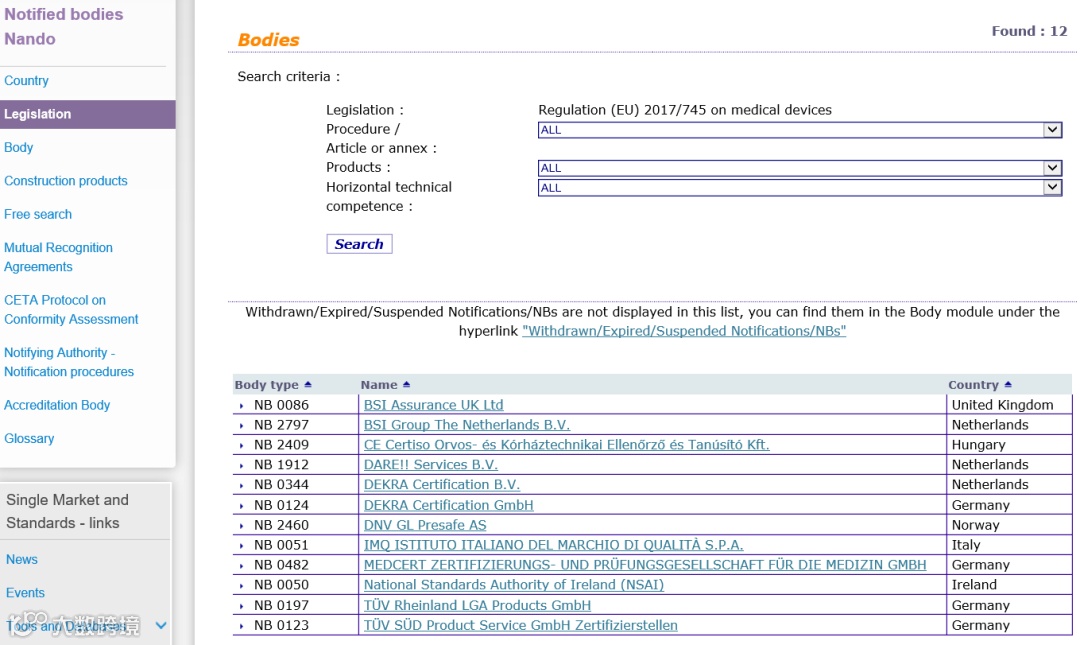Image resolution: width=1080 pixels, height=645 pixels.
Task: Open Events under Single Market links
Action: coord(25,593)
